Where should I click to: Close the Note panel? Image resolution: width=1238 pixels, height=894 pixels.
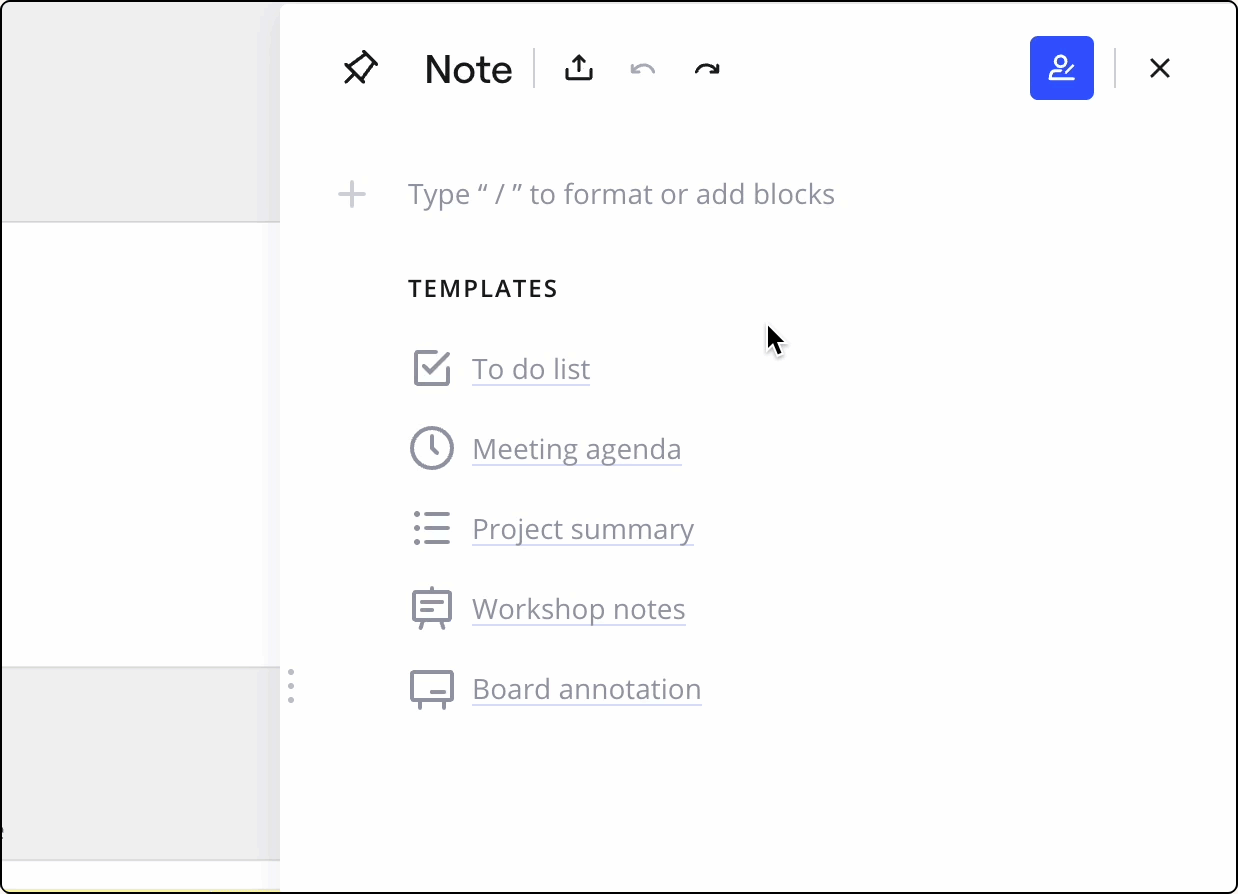(1159, 68)
